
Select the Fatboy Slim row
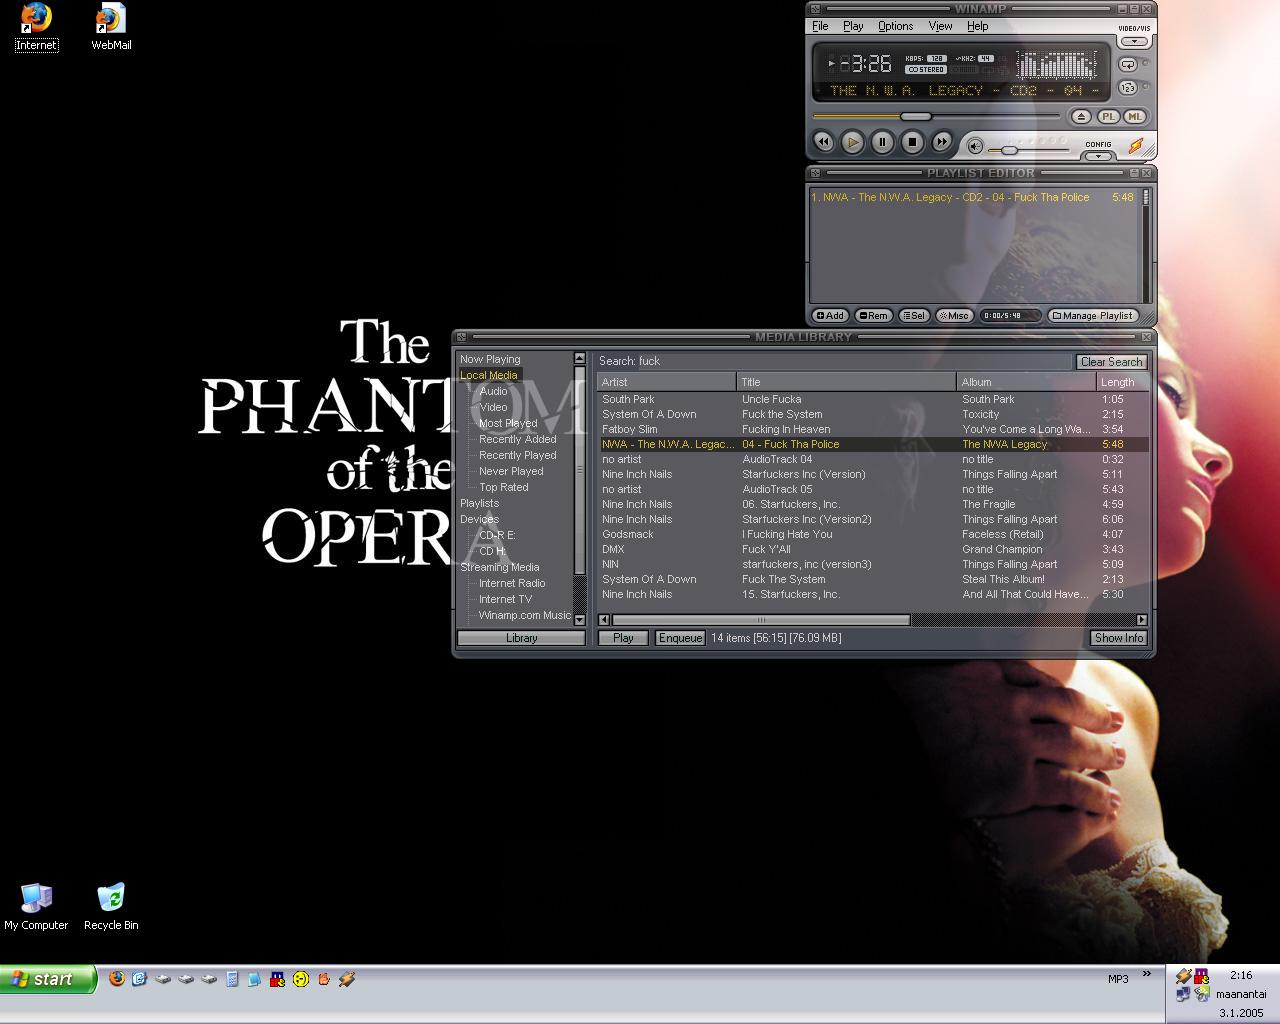coord(873,429)
